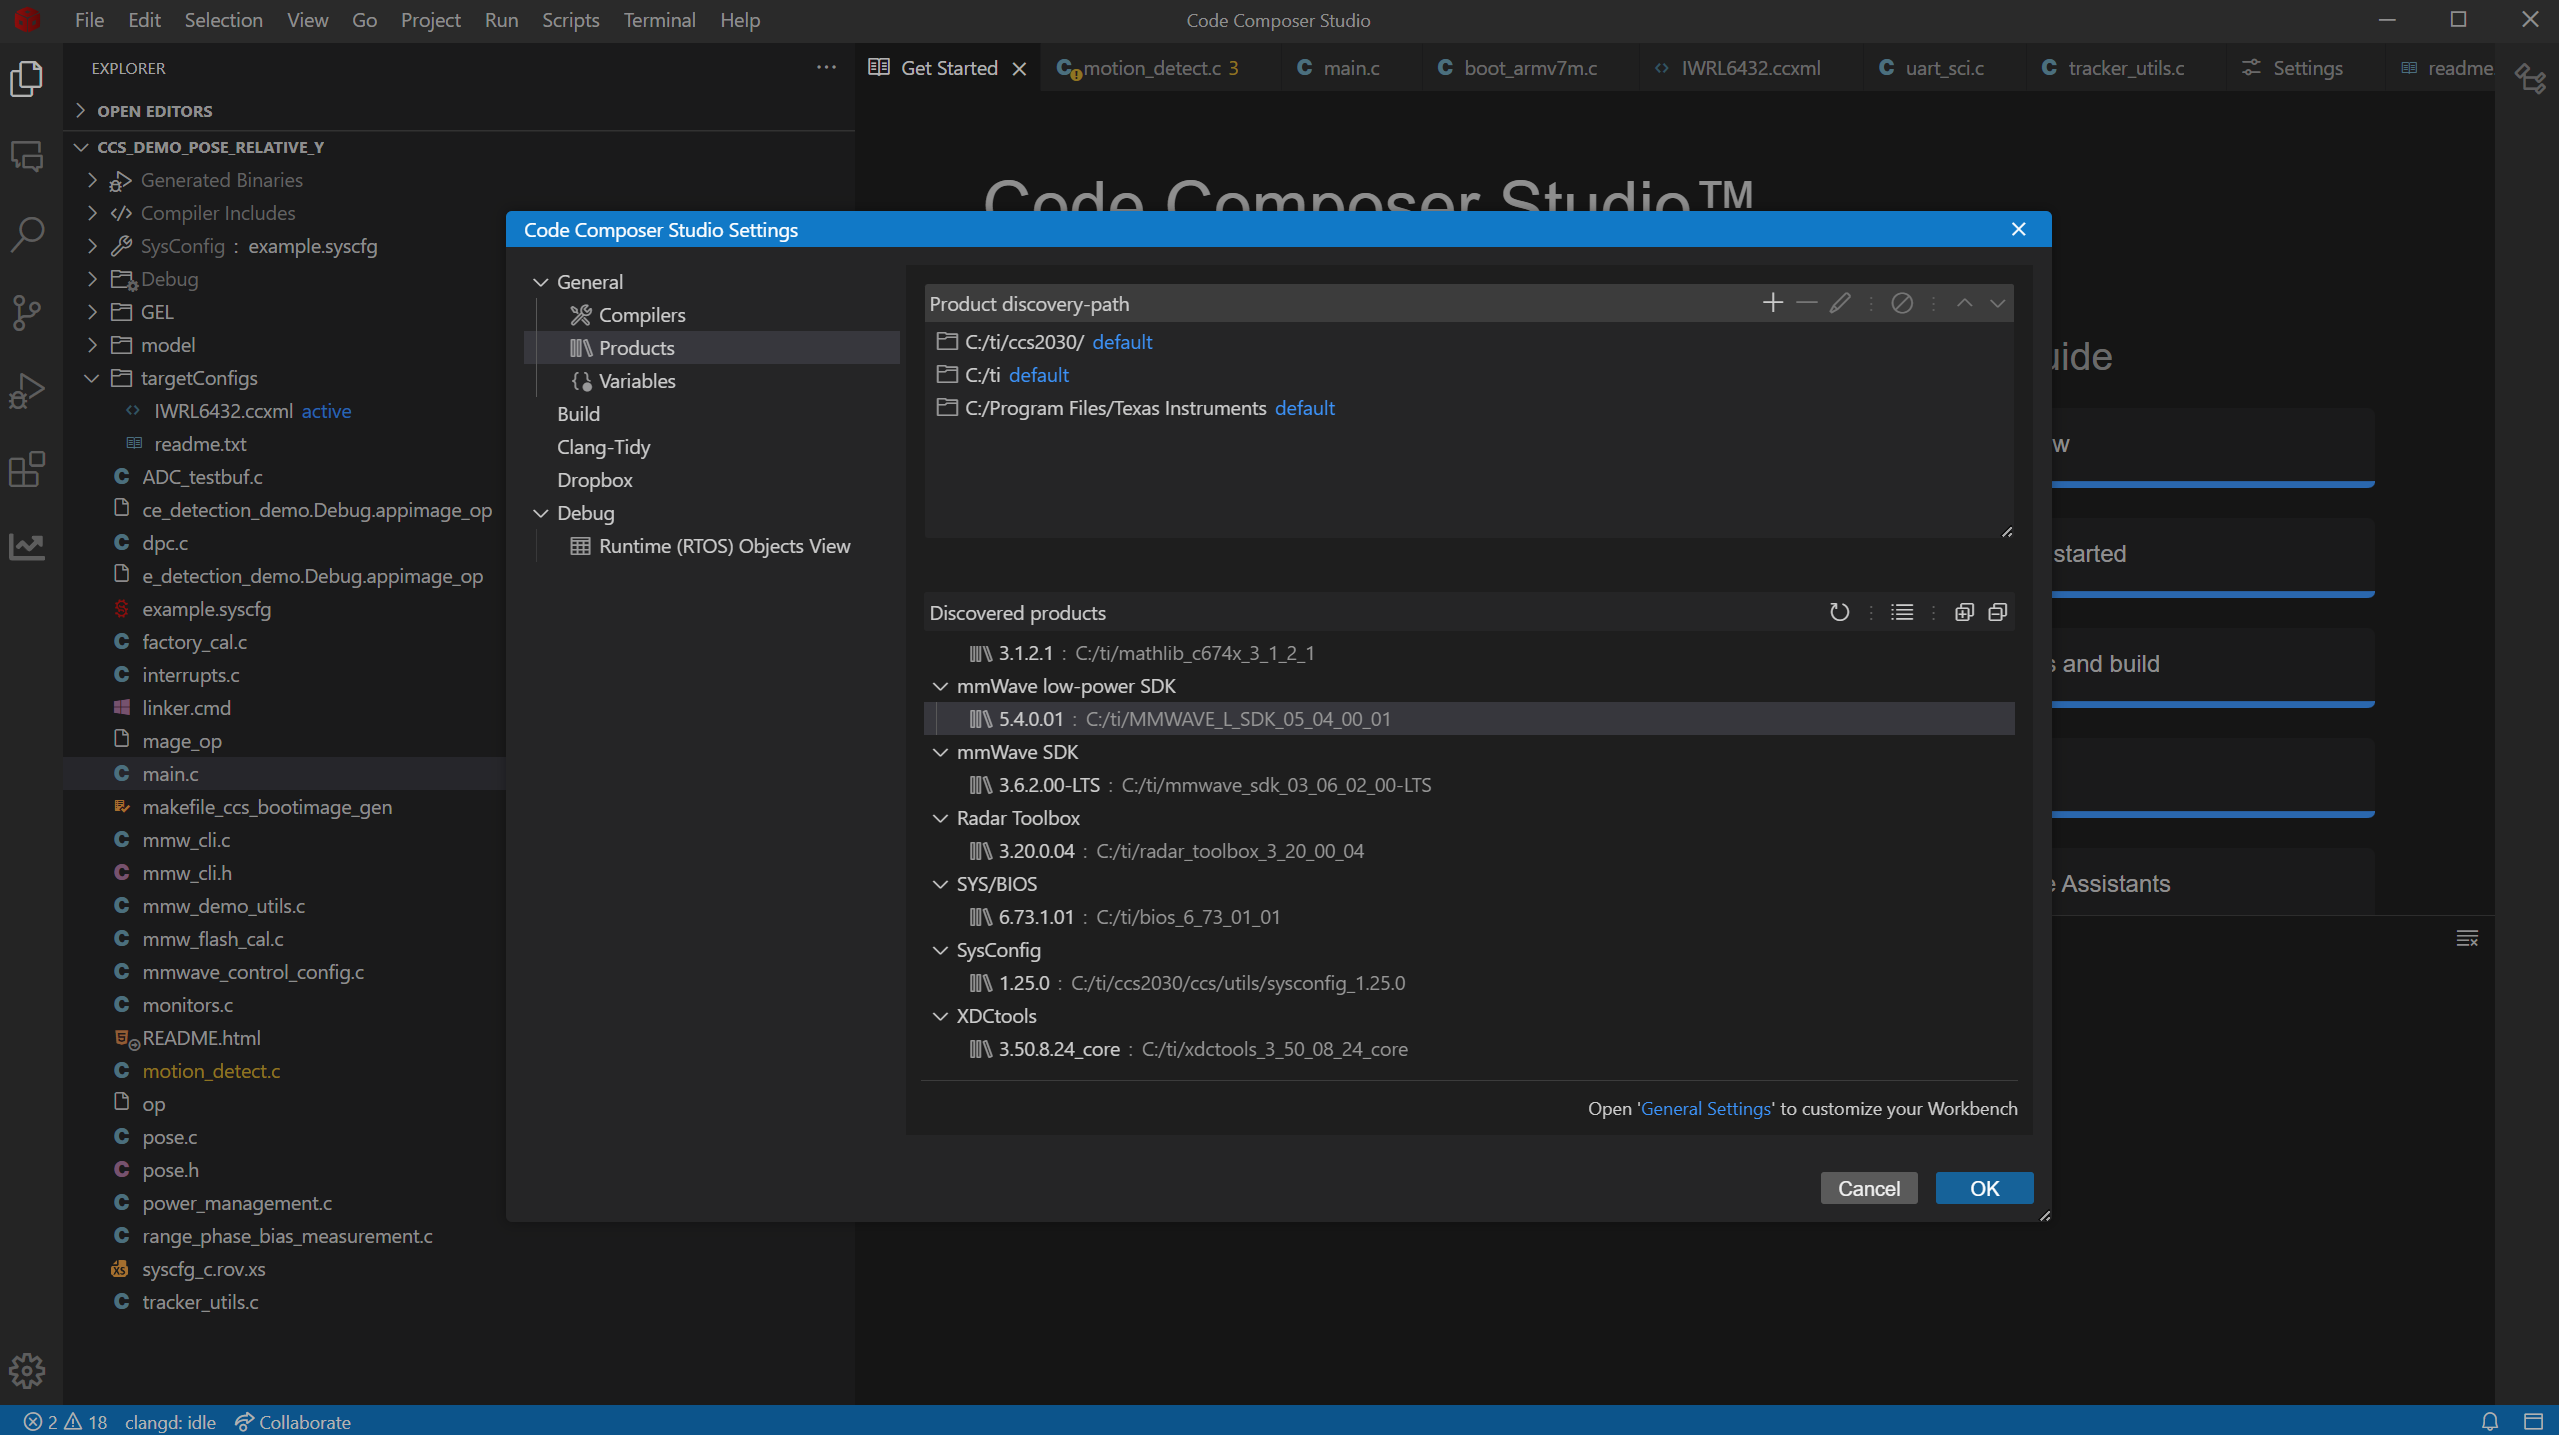Viewport: 2559px width, 1435px height.
Task: Collapse mmWave low-power SDK group
Action: (x=940, y=686)
